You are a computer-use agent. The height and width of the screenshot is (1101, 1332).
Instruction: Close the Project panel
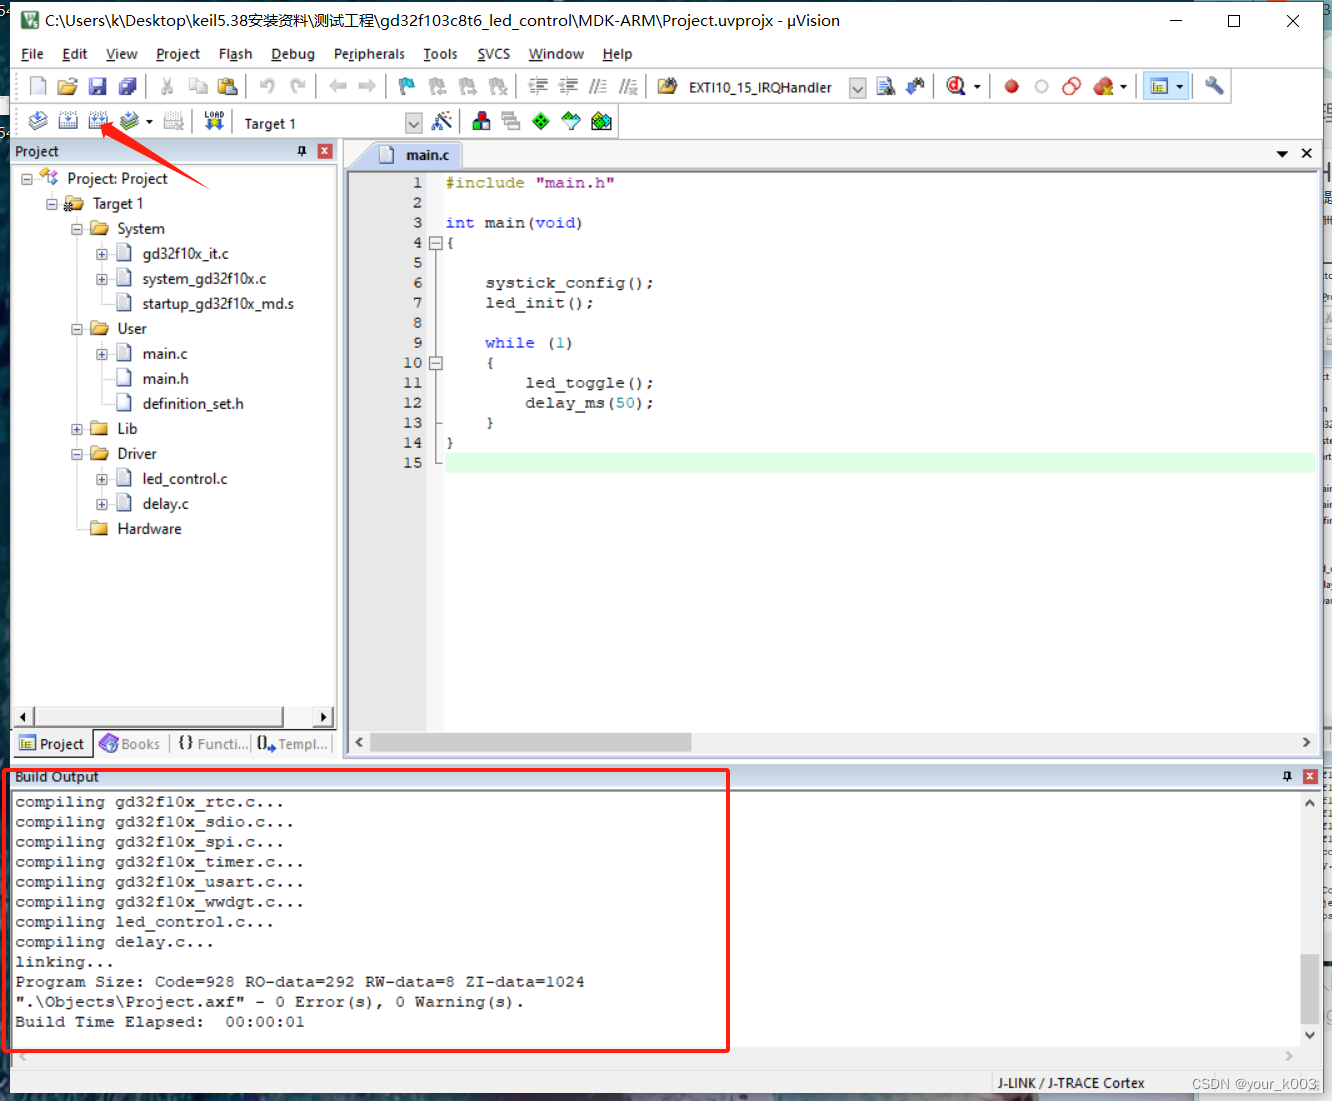click(x=325, y=151)
